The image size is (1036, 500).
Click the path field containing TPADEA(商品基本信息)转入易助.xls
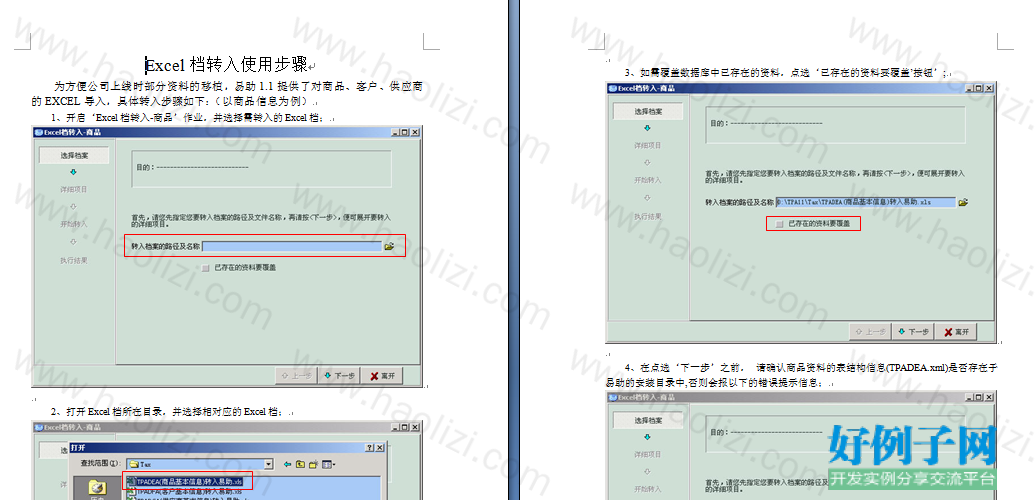[866, 202]
